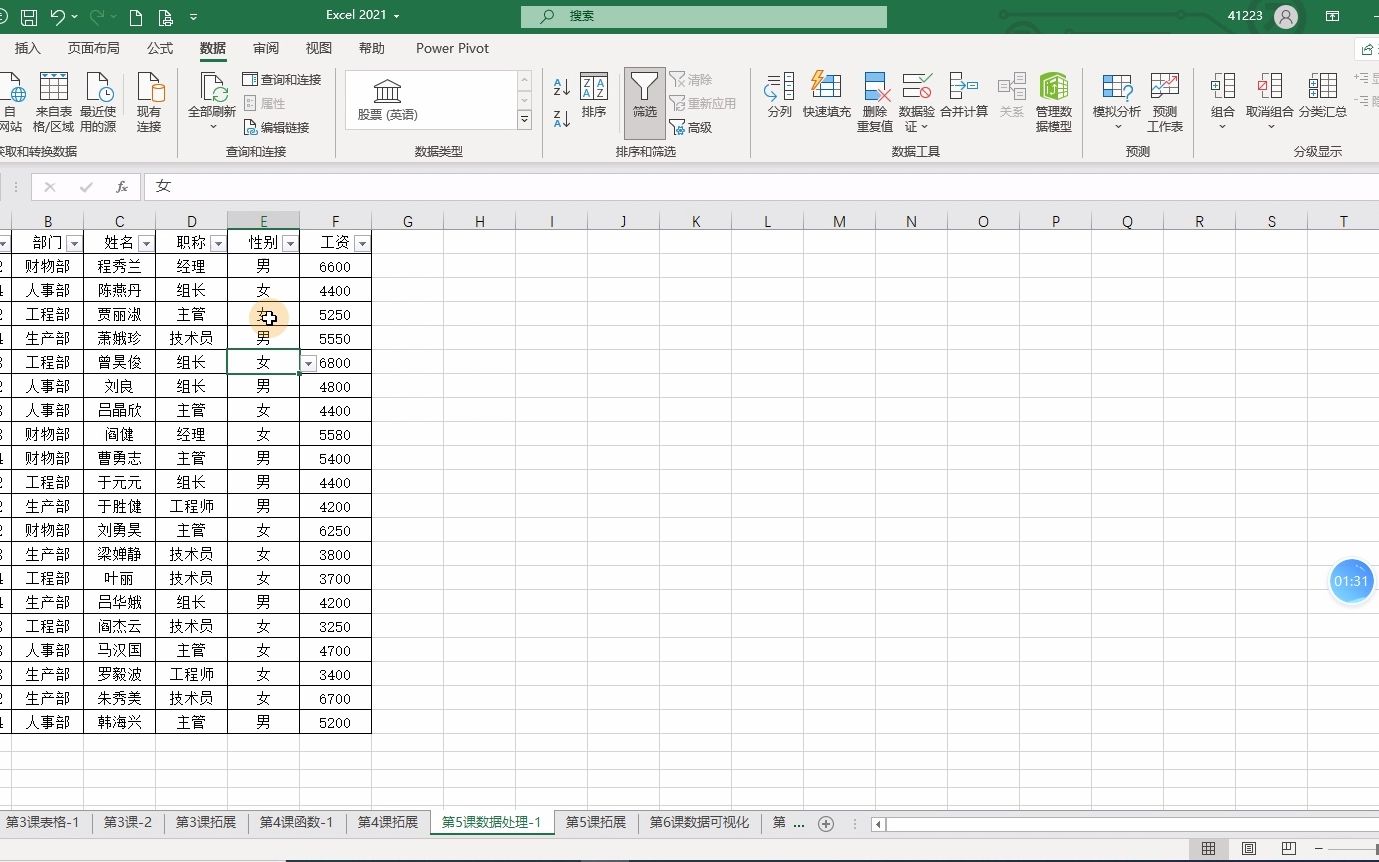Viewport: 1379px width, 862px height.
Task: Select Page Layout view in status bar
Action: click(x=1249, y=849)
